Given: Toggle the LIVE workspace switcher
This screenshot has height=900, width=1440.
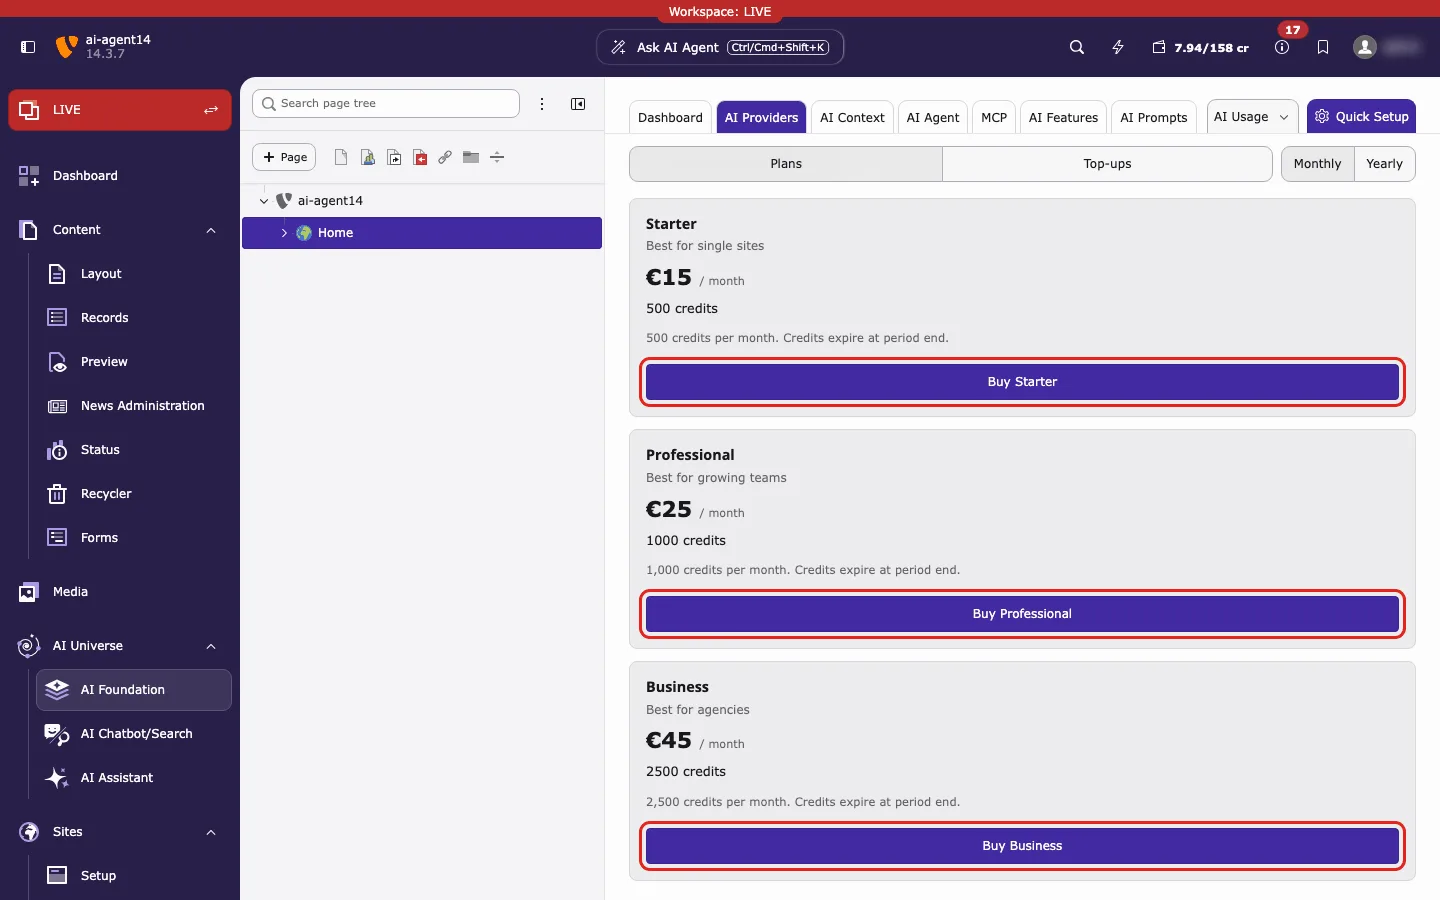Looking at the screenshot, I should [120, 110].
